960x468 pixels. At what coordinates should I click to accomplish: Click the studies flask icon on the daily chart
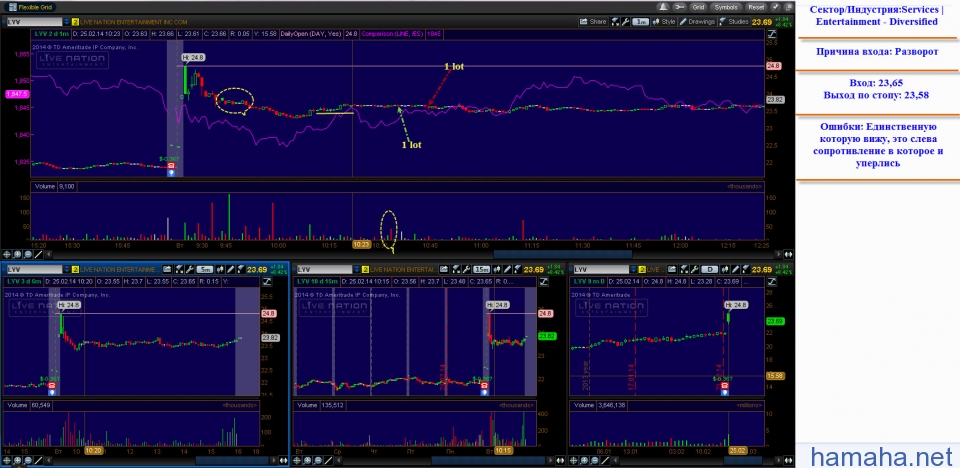point(745,270)
